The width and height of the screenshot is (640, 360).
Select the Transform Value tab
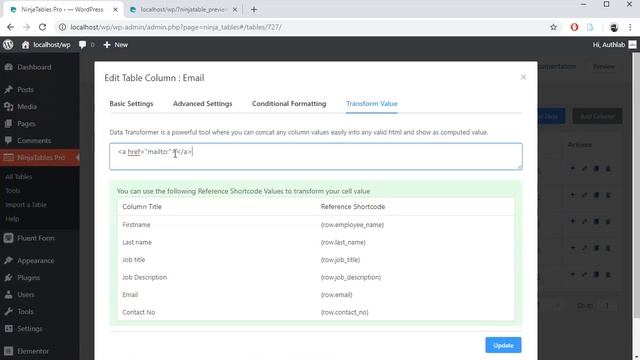pos(371,104)
